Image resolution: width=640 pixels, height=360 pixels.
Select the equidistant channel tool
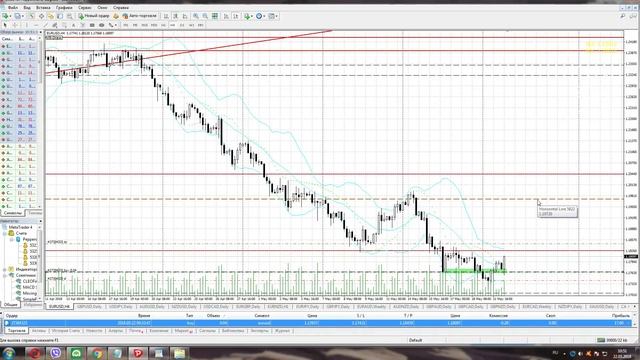pos(55,25)
